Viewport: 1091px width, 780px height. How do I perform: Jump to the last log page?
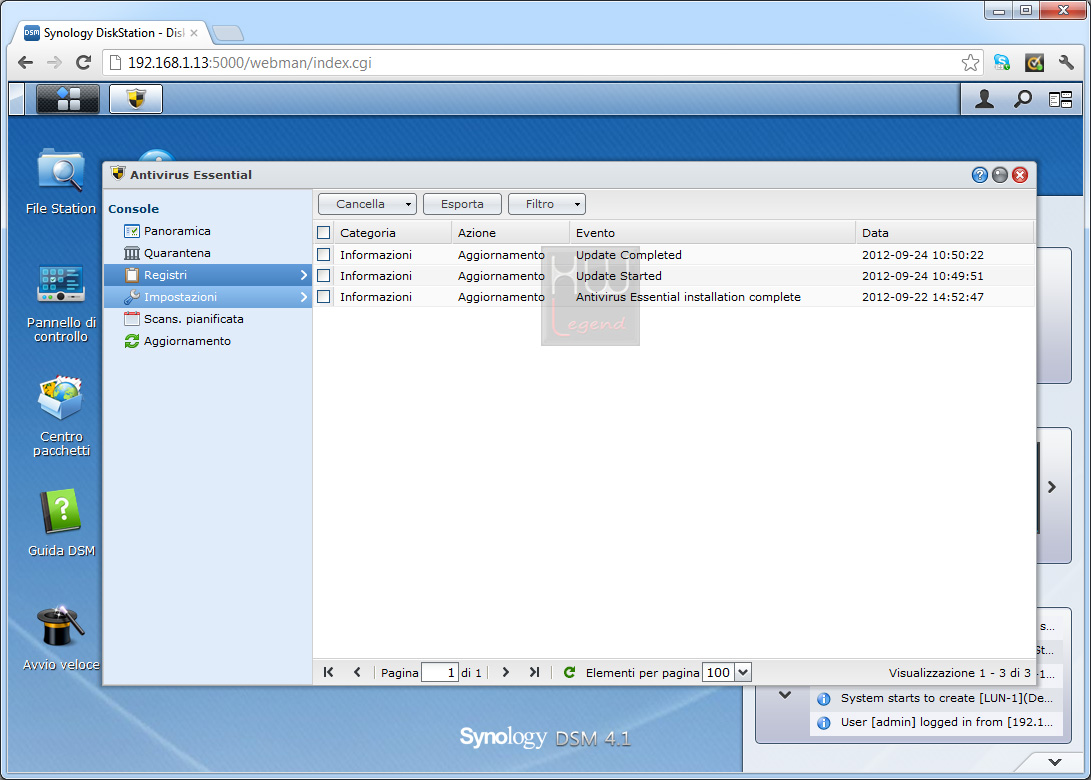tap(534, 672)
